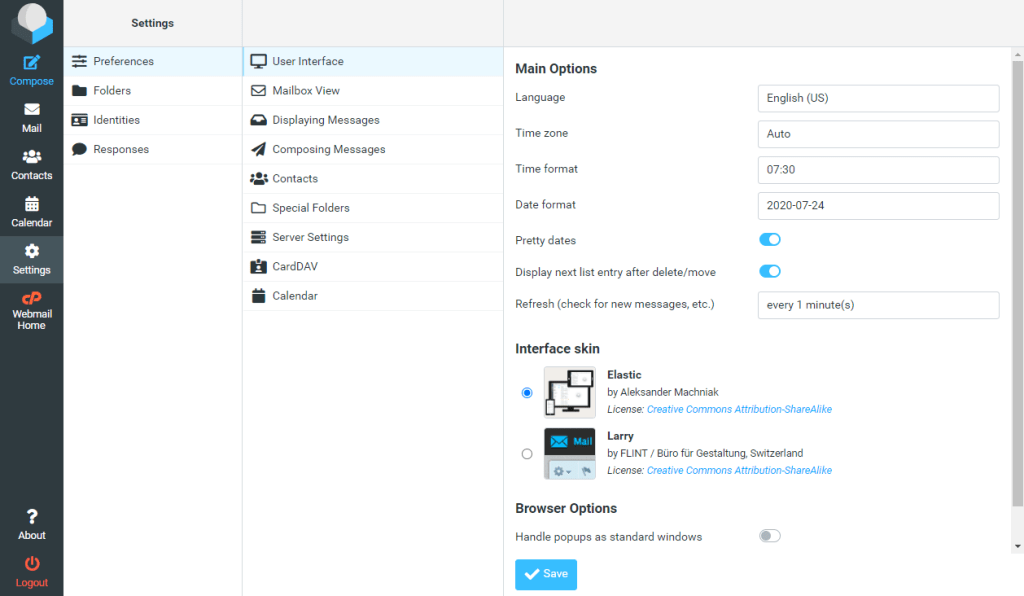Open the Calendar sidebar icon
This screenshot has width=1024, height=596.
(x=31, y=204)
